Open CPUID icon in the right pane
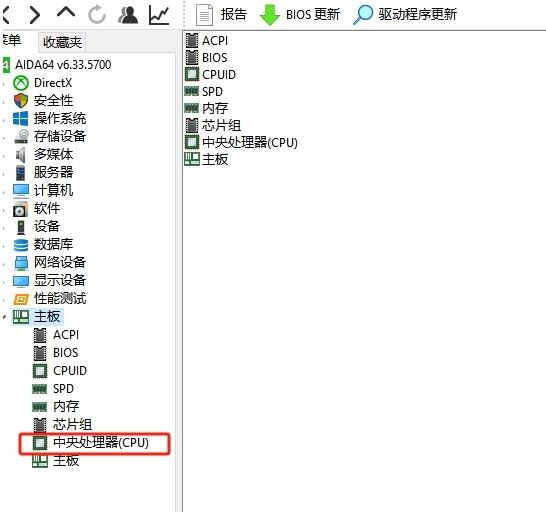Screen dimensions: 546x512 coord(192,74)
